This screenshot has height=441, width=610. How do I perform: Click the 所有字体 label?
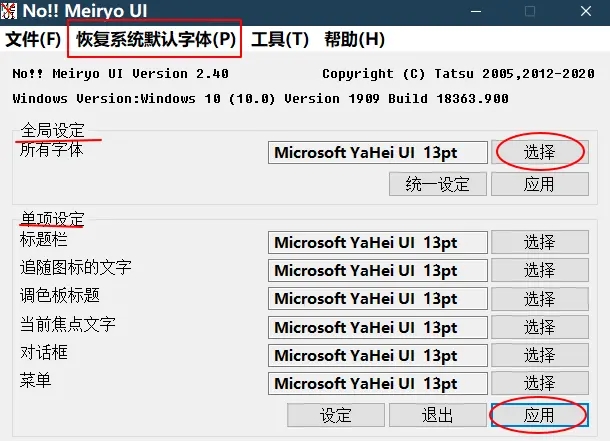click(x=51, y=150)
